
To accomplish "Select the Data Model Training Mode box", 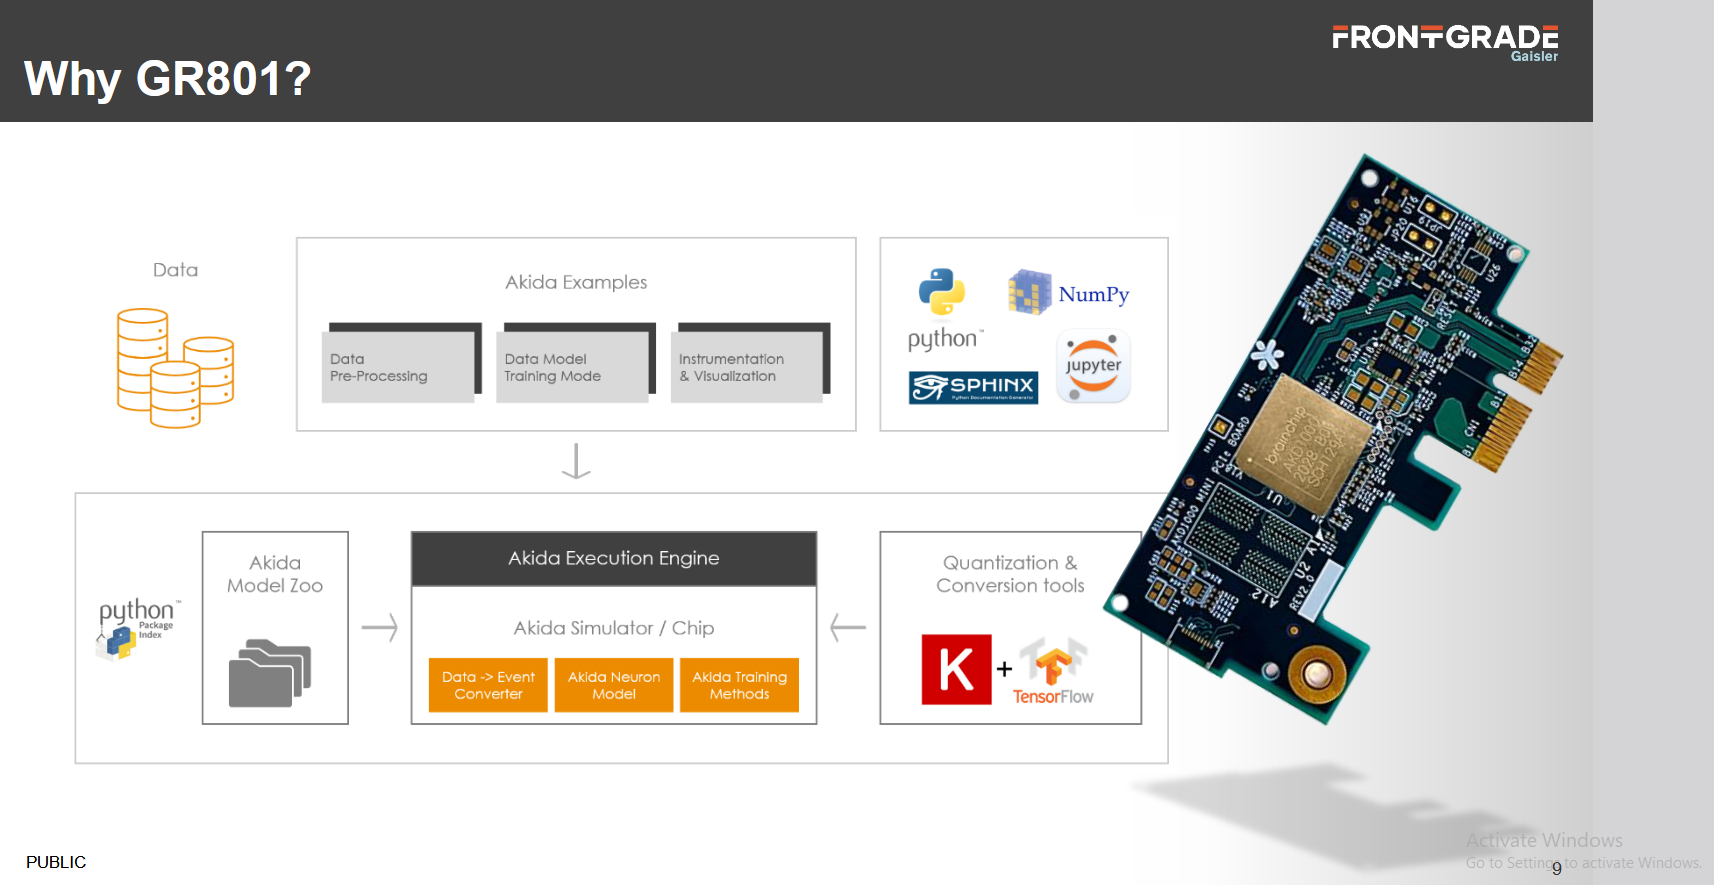I will (x=573, y=367).
